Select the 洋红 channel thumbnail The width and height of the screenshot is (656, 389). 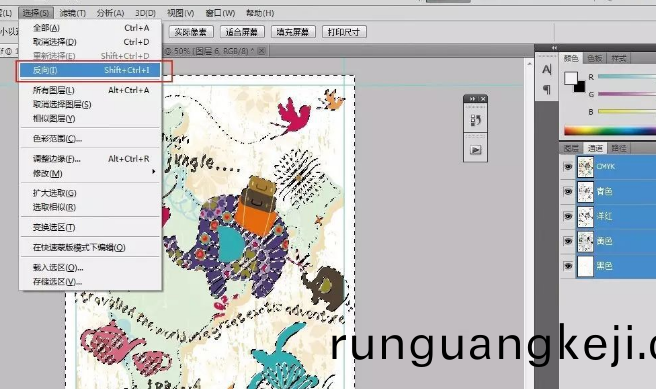pyautogui.click(x=585, y=216)
